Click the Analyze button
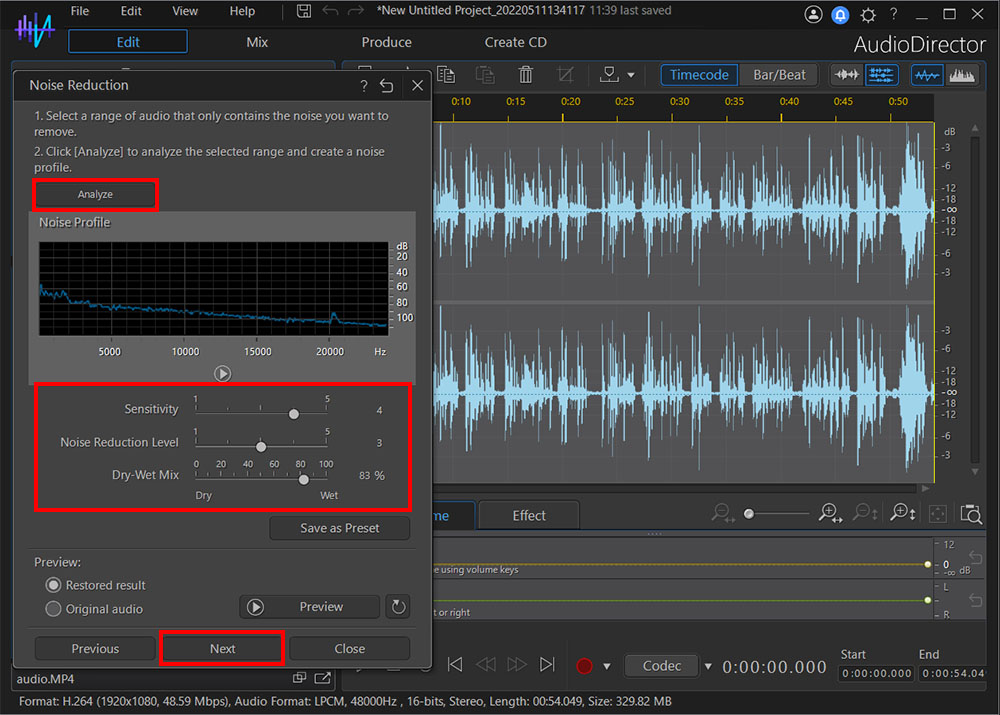Image resolution: width=1000 pixels, height=715 pixels. [x=95, y=193]
